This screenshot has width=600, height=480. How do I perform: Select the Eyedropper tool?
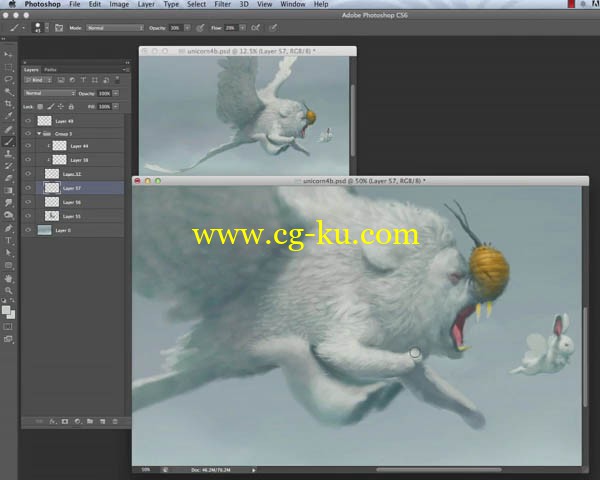click(8, 116)
